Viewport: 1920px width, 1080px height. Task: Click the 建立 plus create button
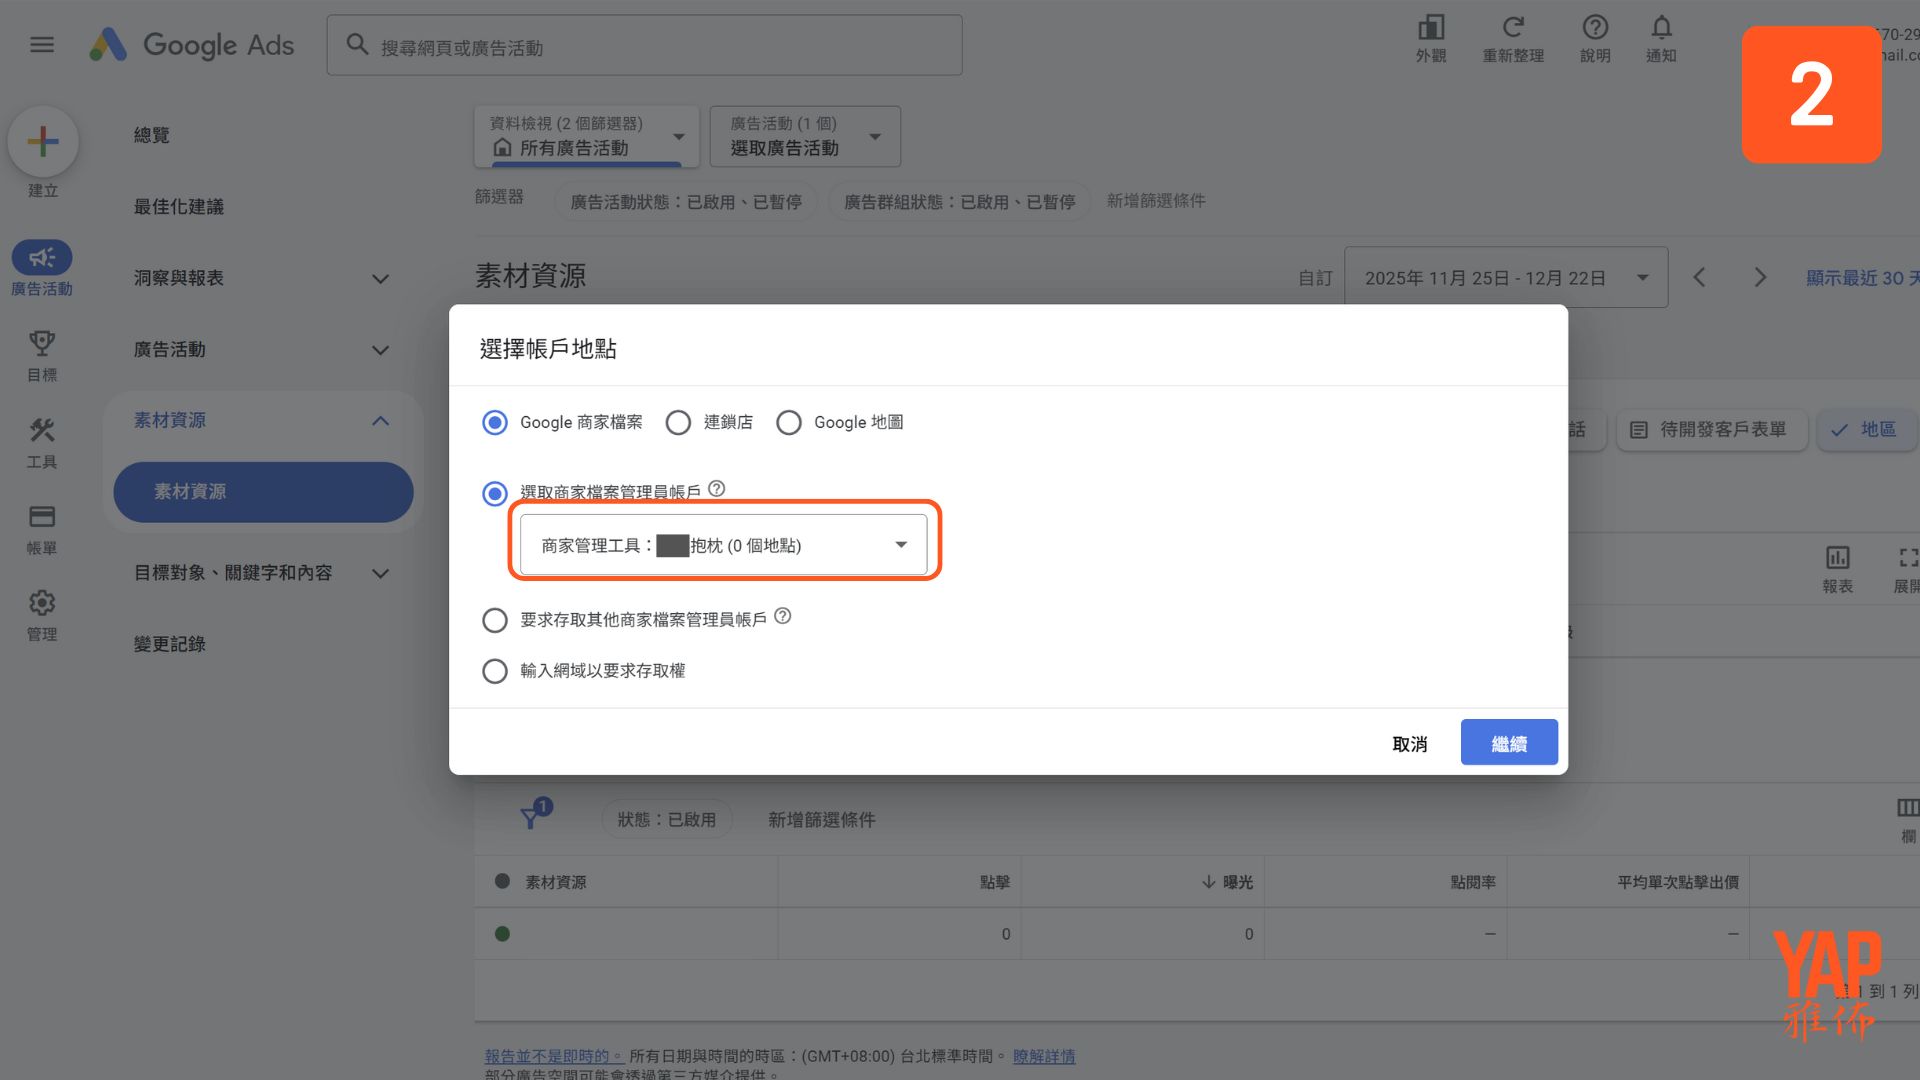click(43, 141)
